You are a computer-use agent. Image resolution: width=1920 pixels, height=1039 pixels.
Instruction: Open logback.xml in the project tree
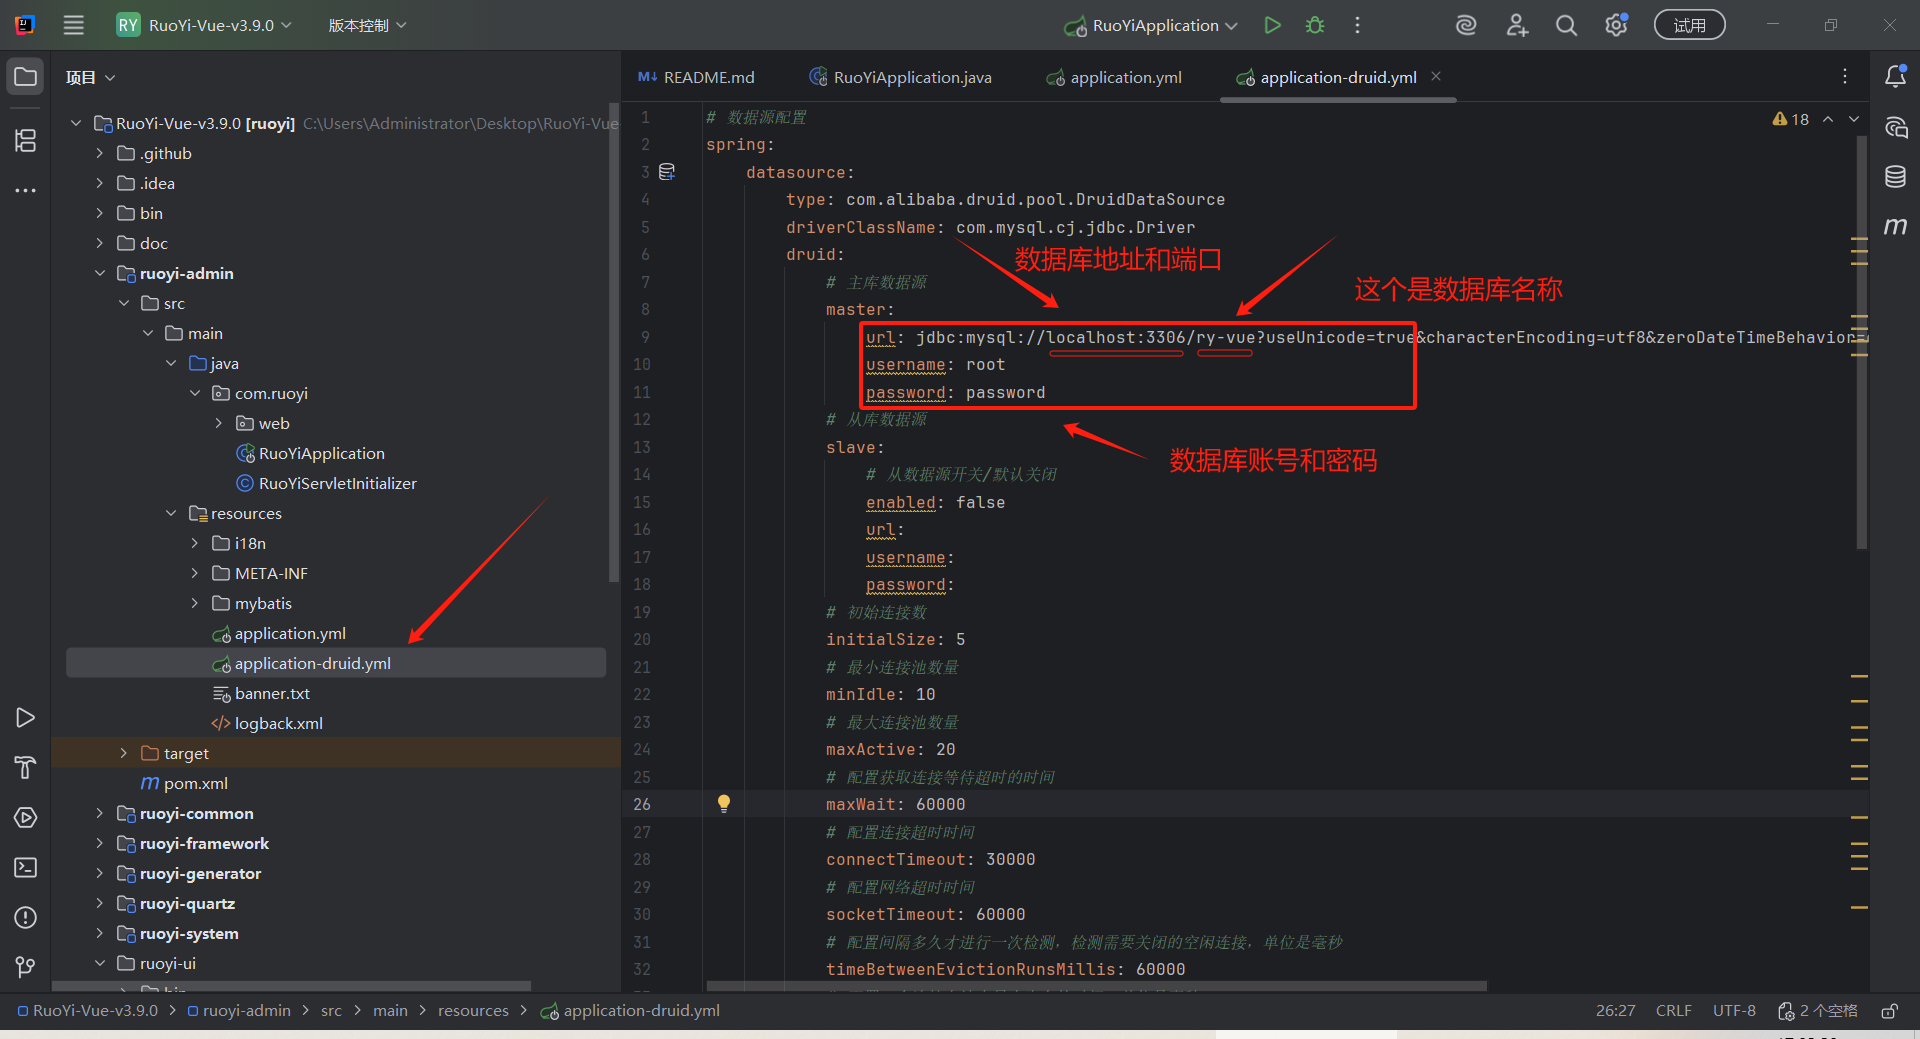click(x=278, y=723)
